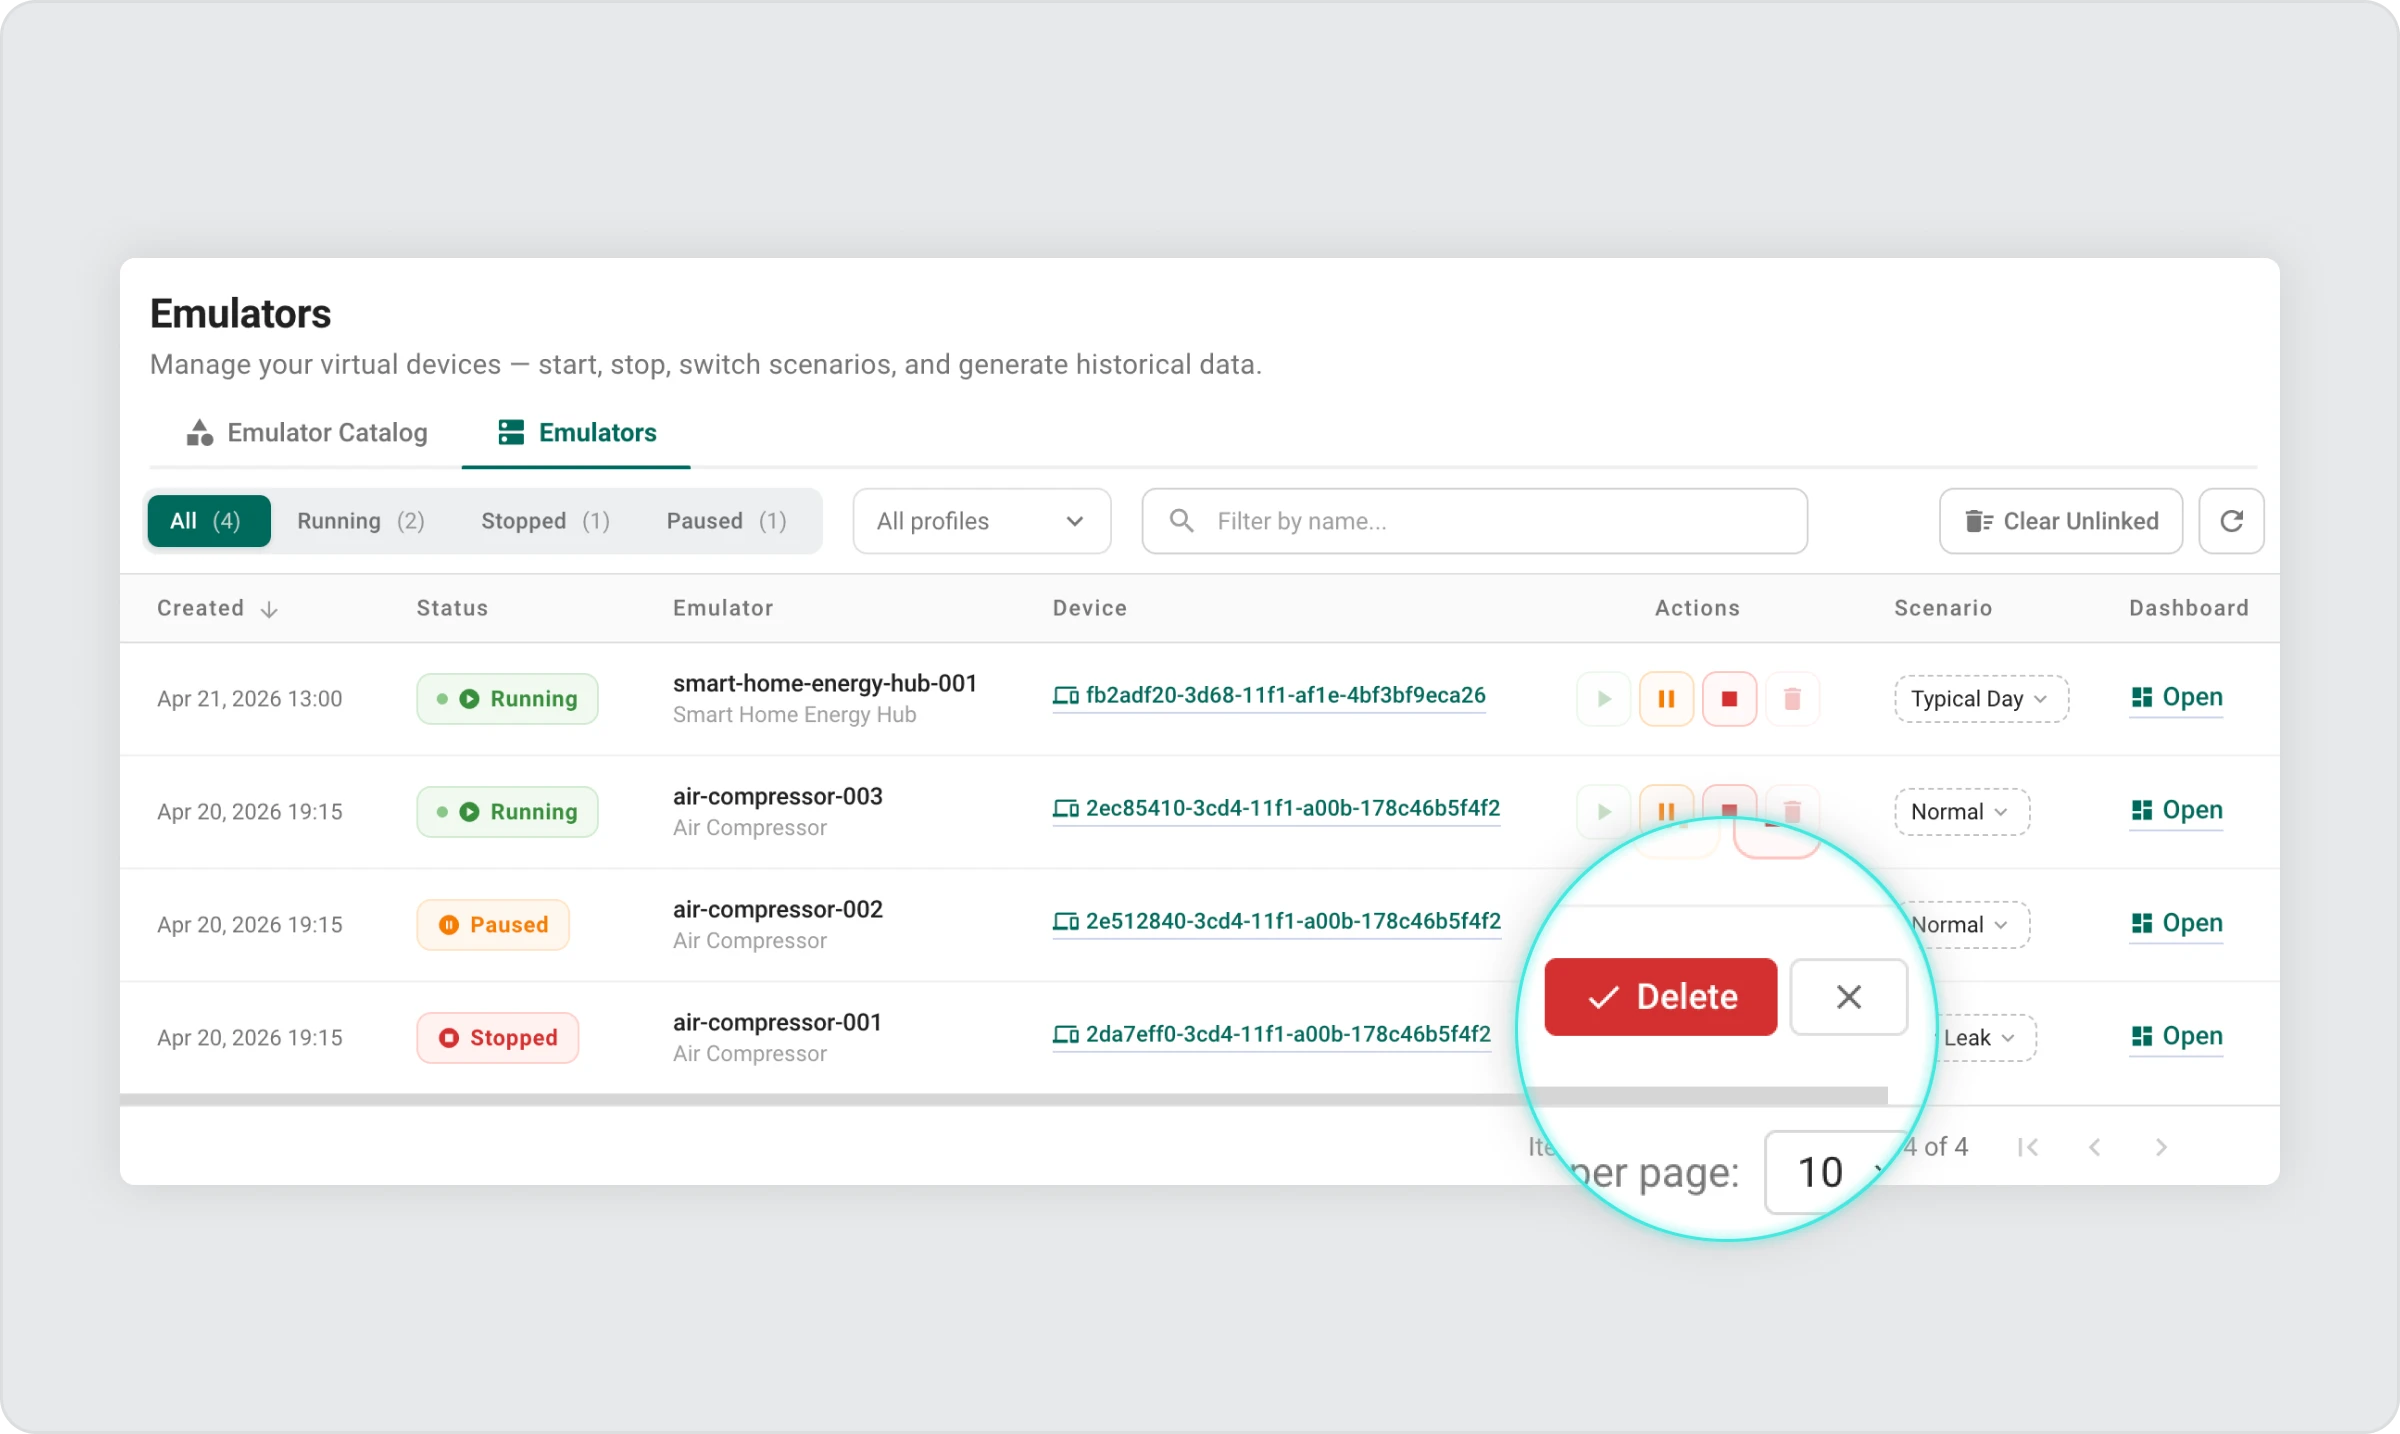Pause the smart-home-energy-hub-001 emulator

[x=1666, y=699]
